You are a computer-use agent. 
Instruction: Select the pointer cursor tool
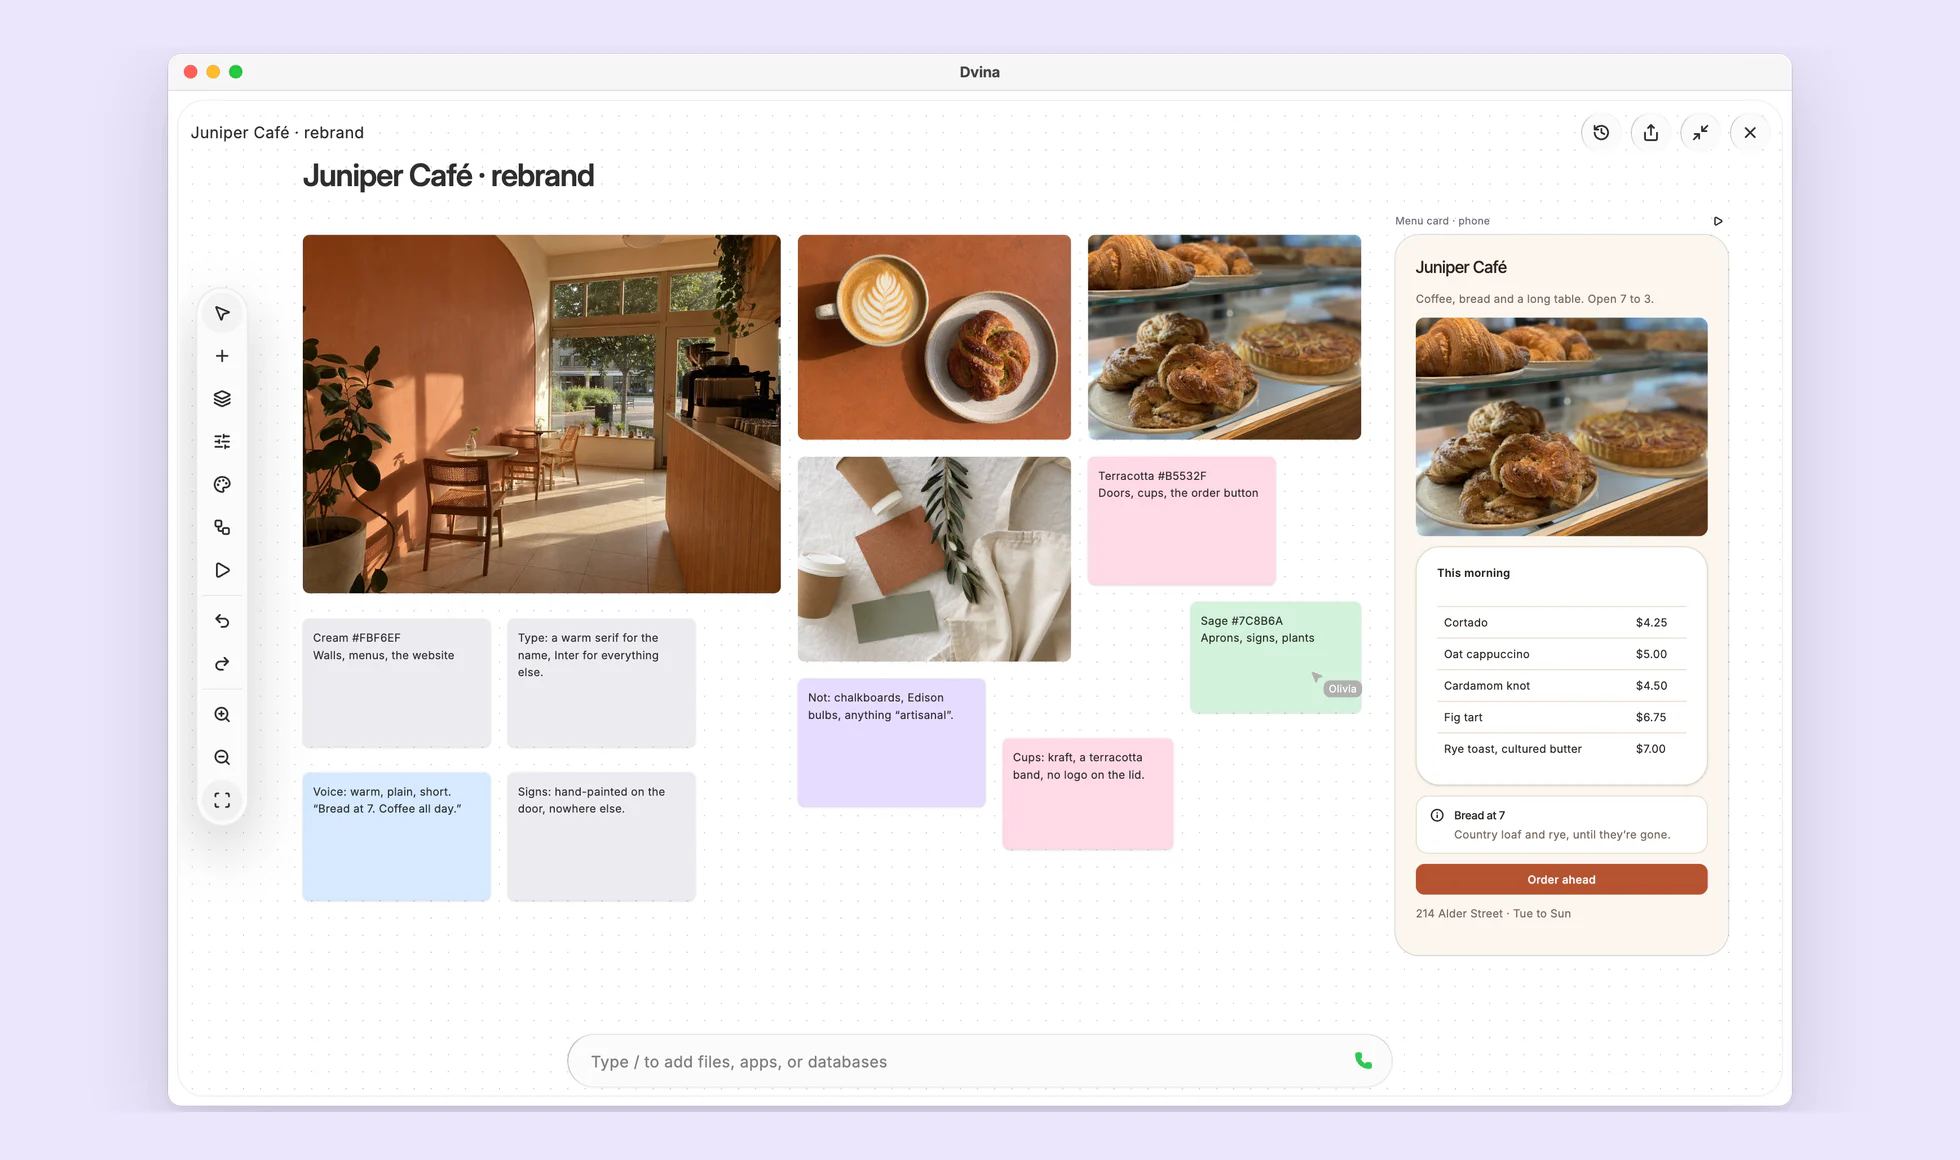pos(222,314)
